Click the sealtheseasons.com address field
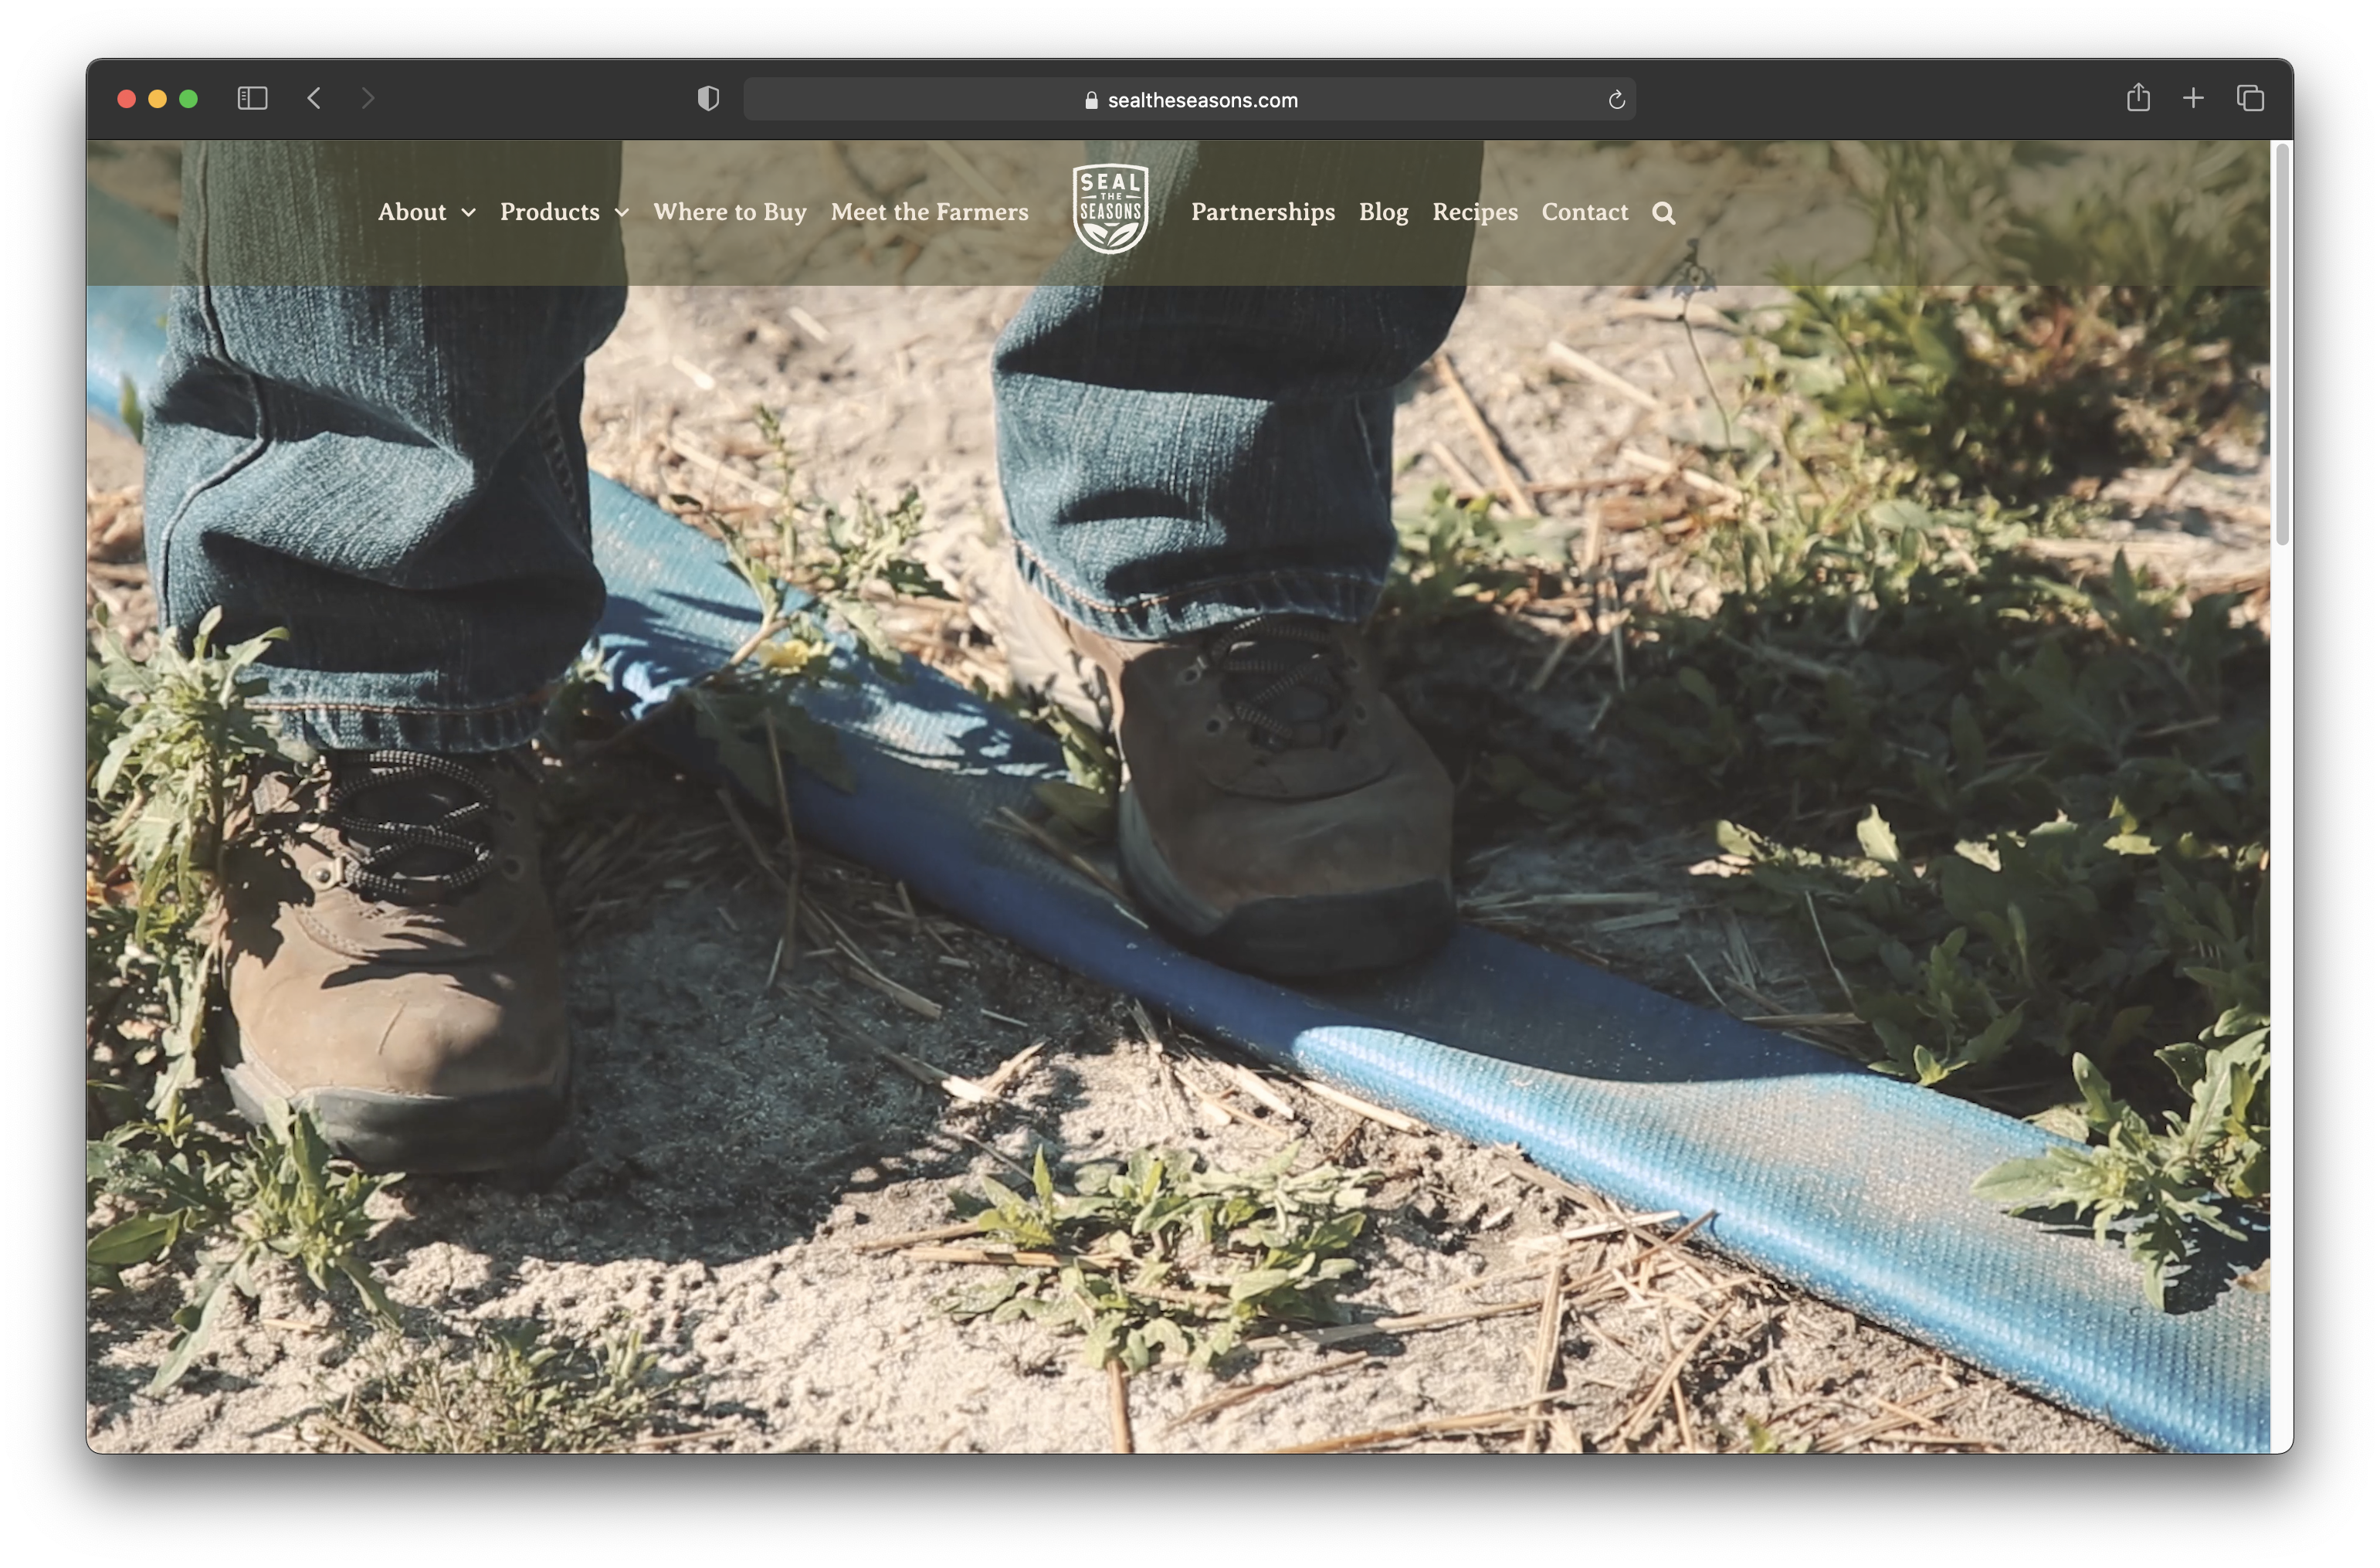2380x1568 pixels. pyautogui.click(x=1189, y=100)
